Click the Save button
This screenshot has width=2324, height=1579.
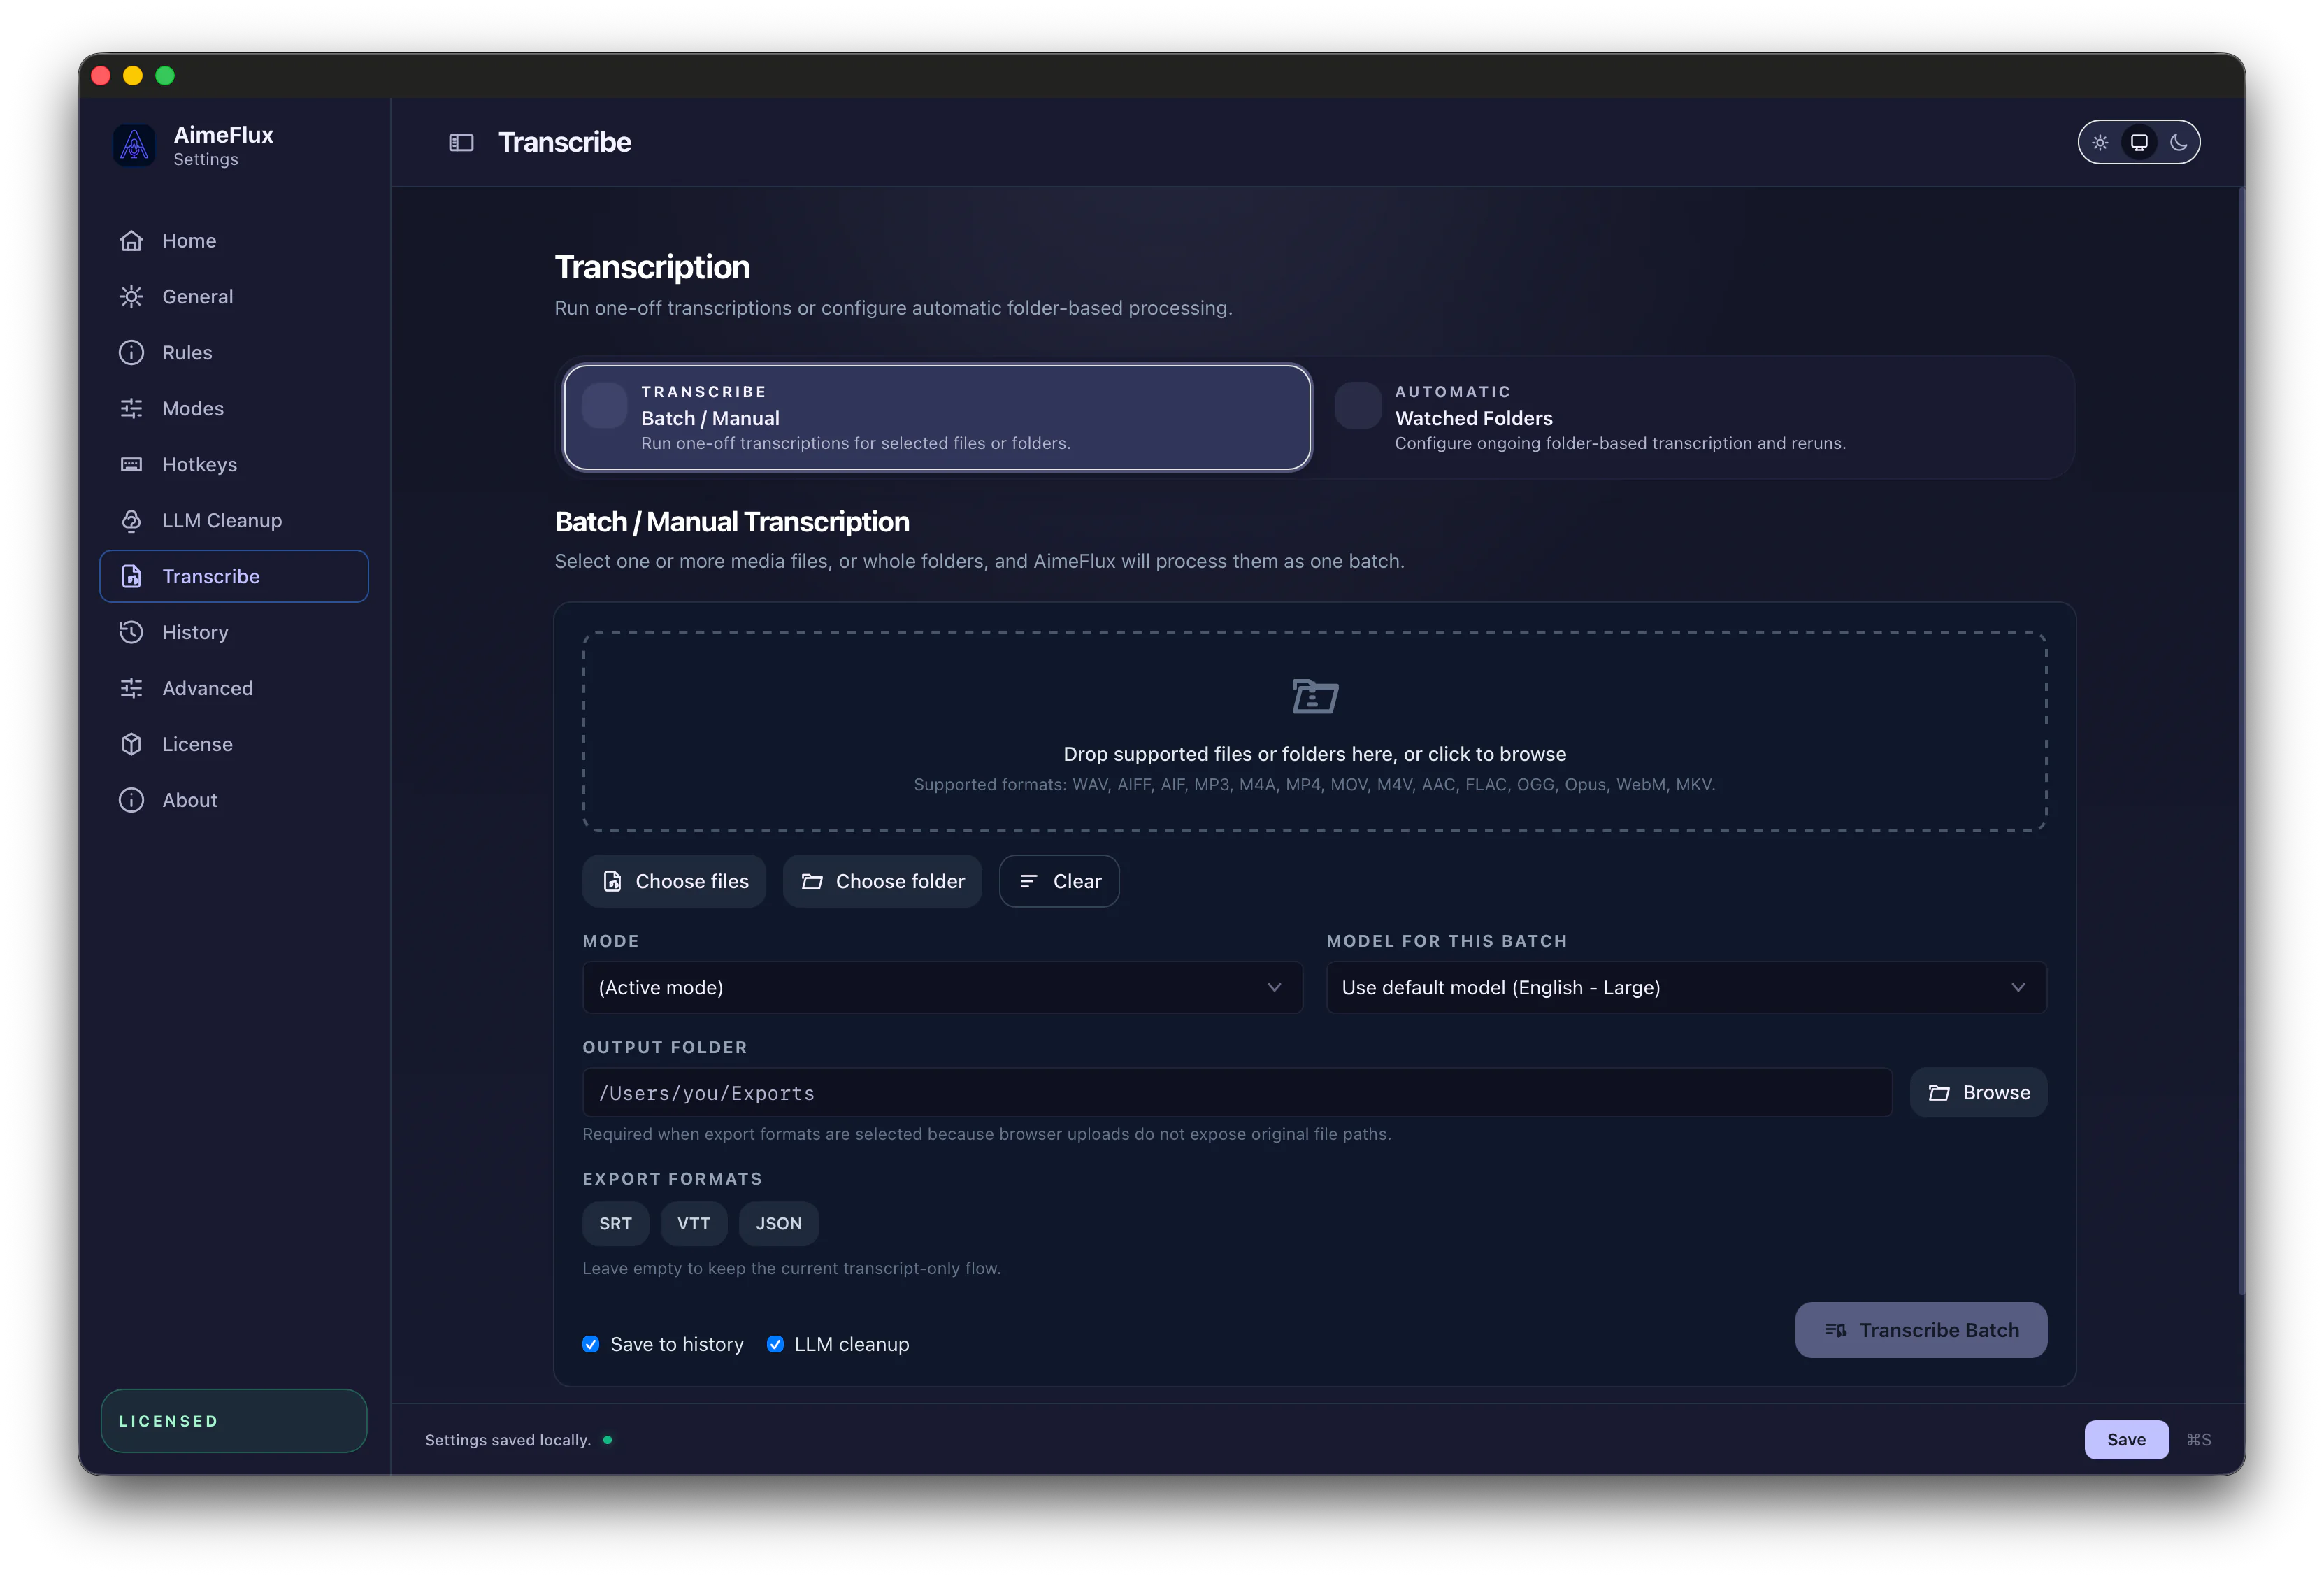point(2126,1440)
